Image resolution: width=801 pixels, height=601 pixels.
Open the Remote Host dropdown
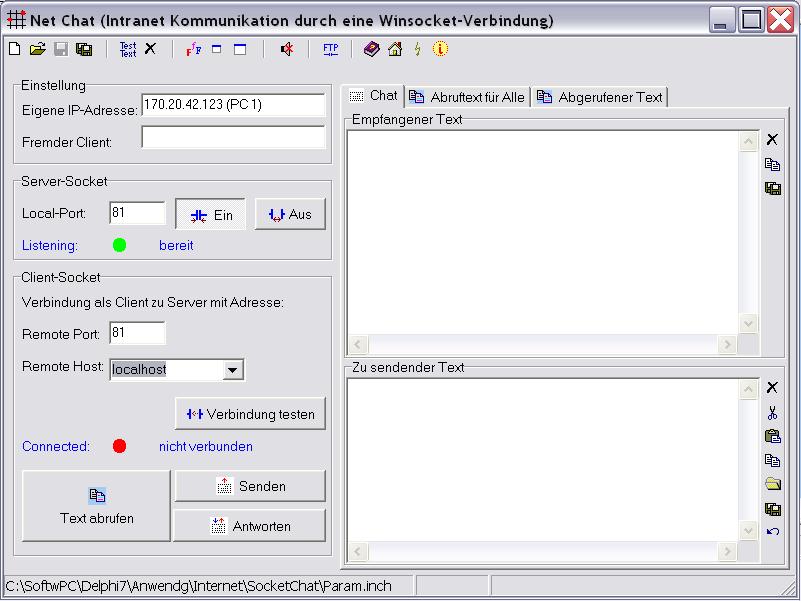tap(233, 370)
